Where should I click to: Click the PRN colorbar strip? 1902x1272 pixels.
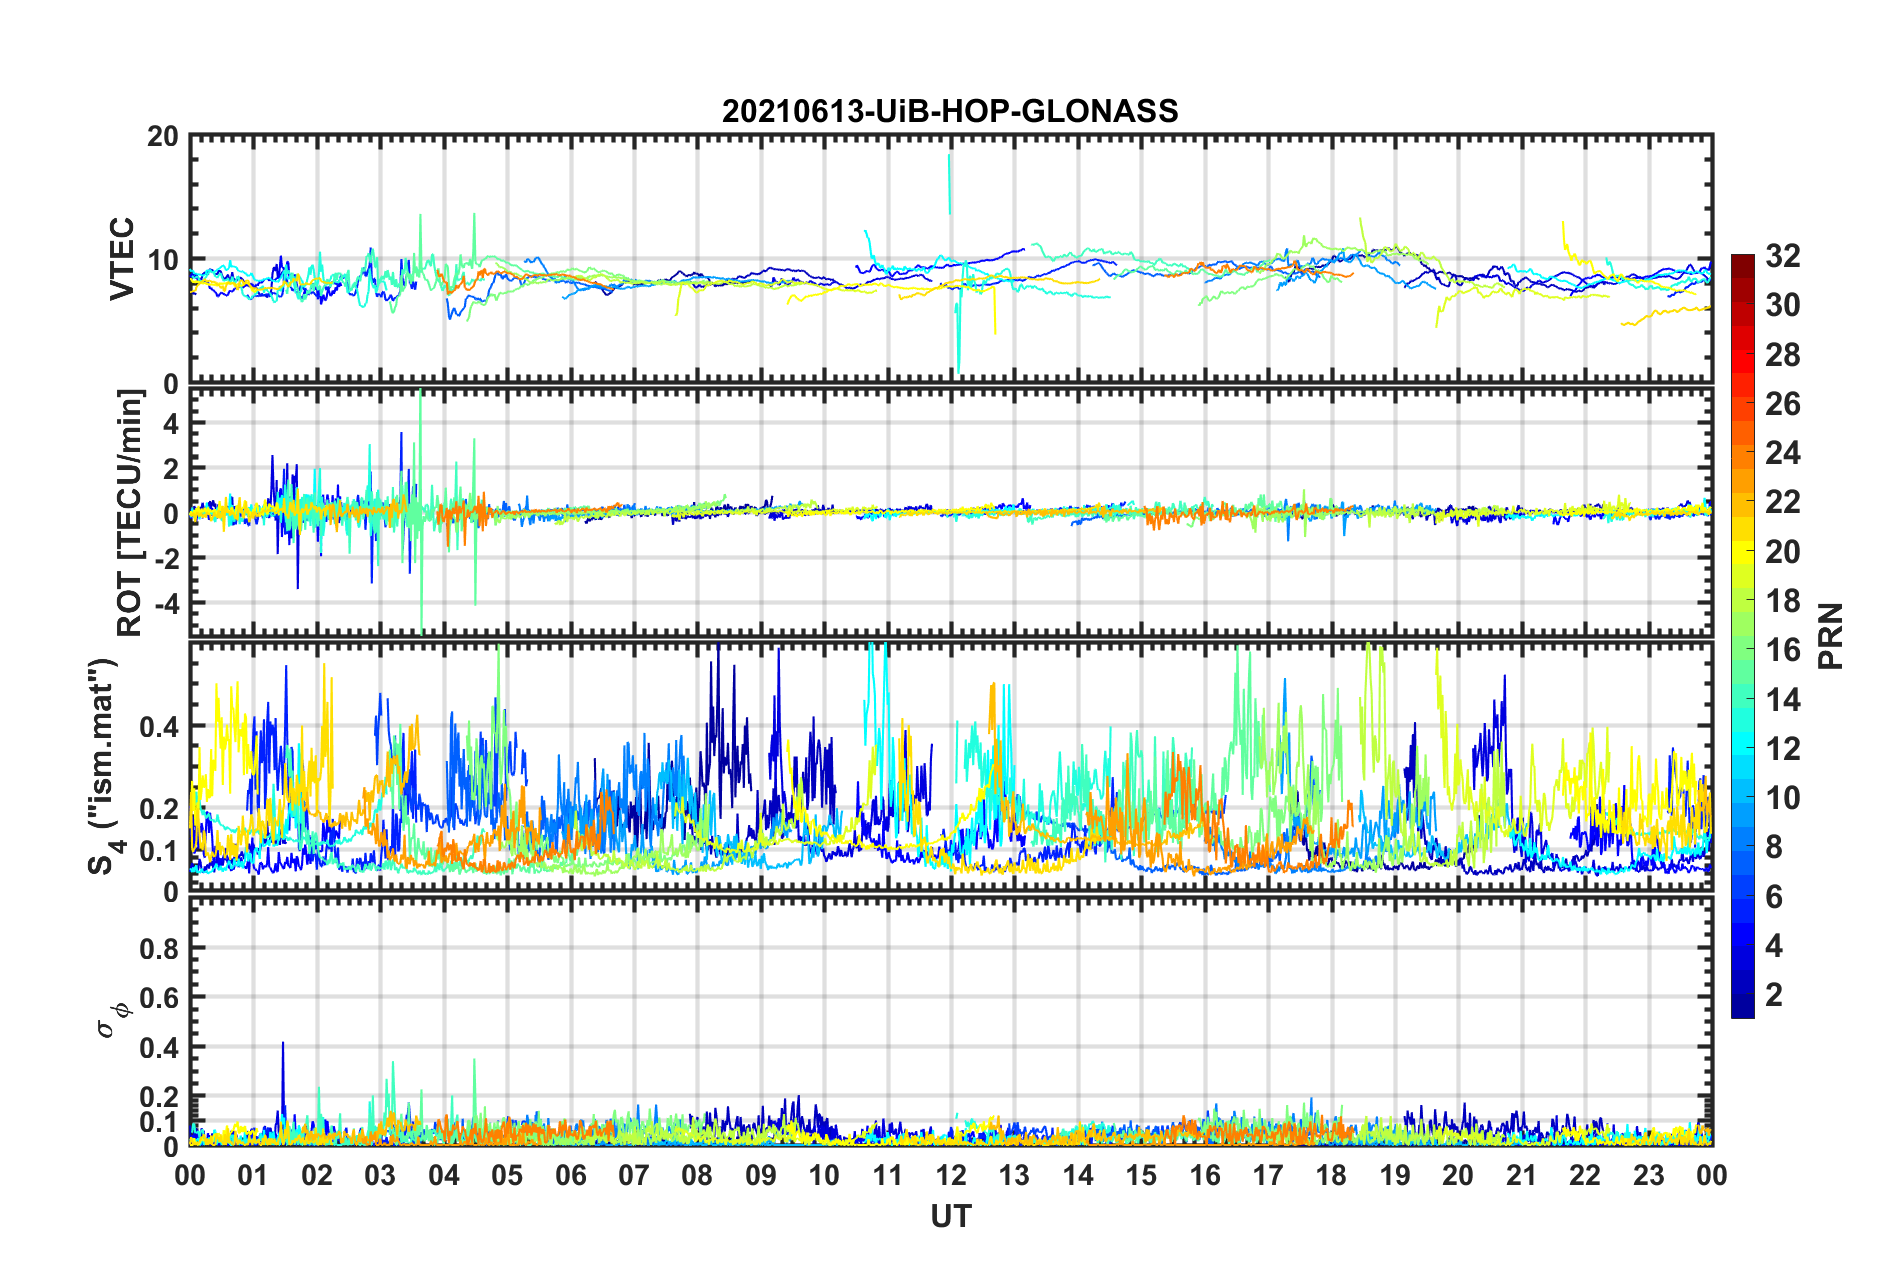point(1742,636)
